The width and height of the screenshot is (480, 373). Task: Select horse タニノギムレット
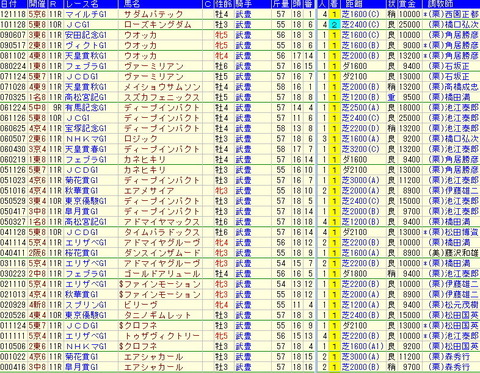coord(158,315)
